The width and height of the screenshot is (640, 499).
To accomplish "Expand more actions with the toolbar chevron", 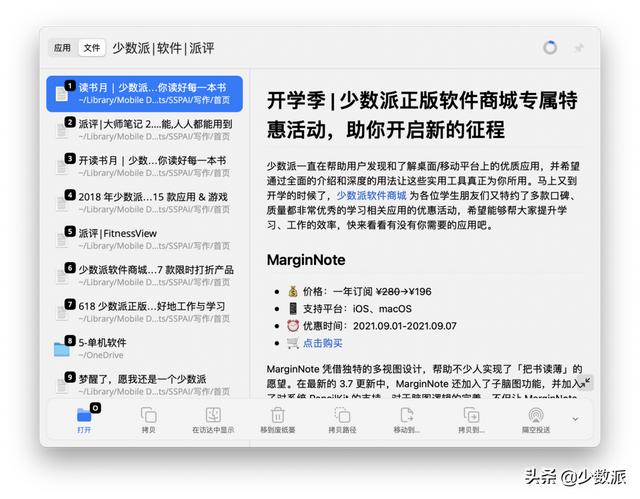I will (575, 419).
